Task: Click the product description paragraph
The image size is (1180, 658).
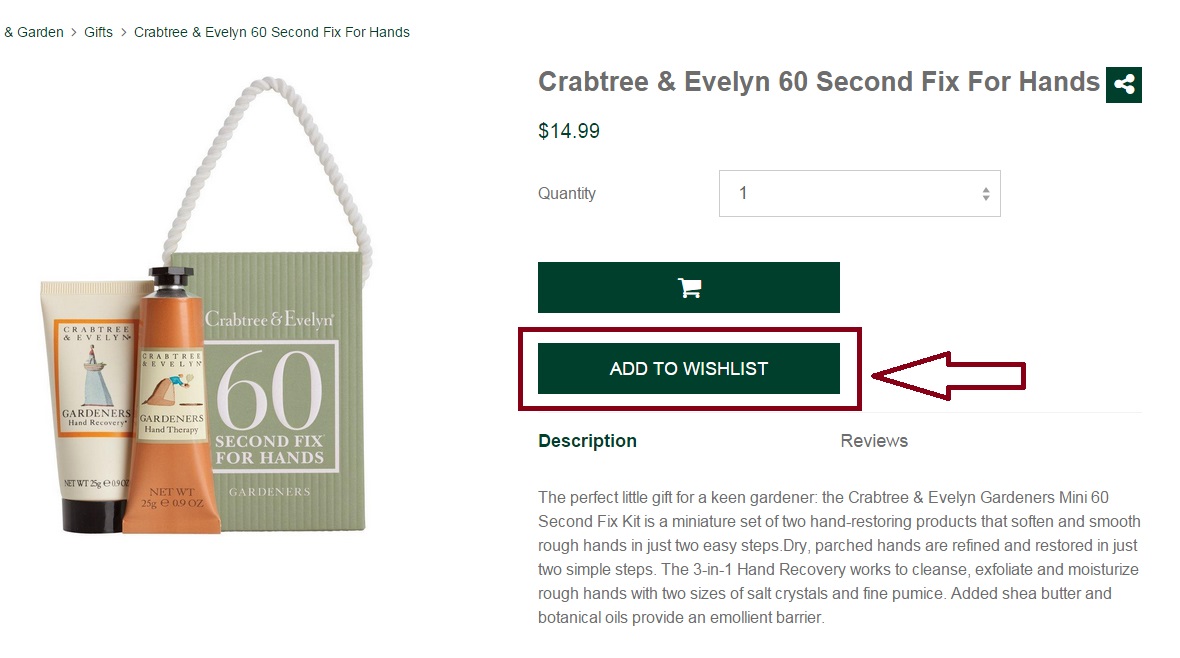Action: (x=838, y=557)
